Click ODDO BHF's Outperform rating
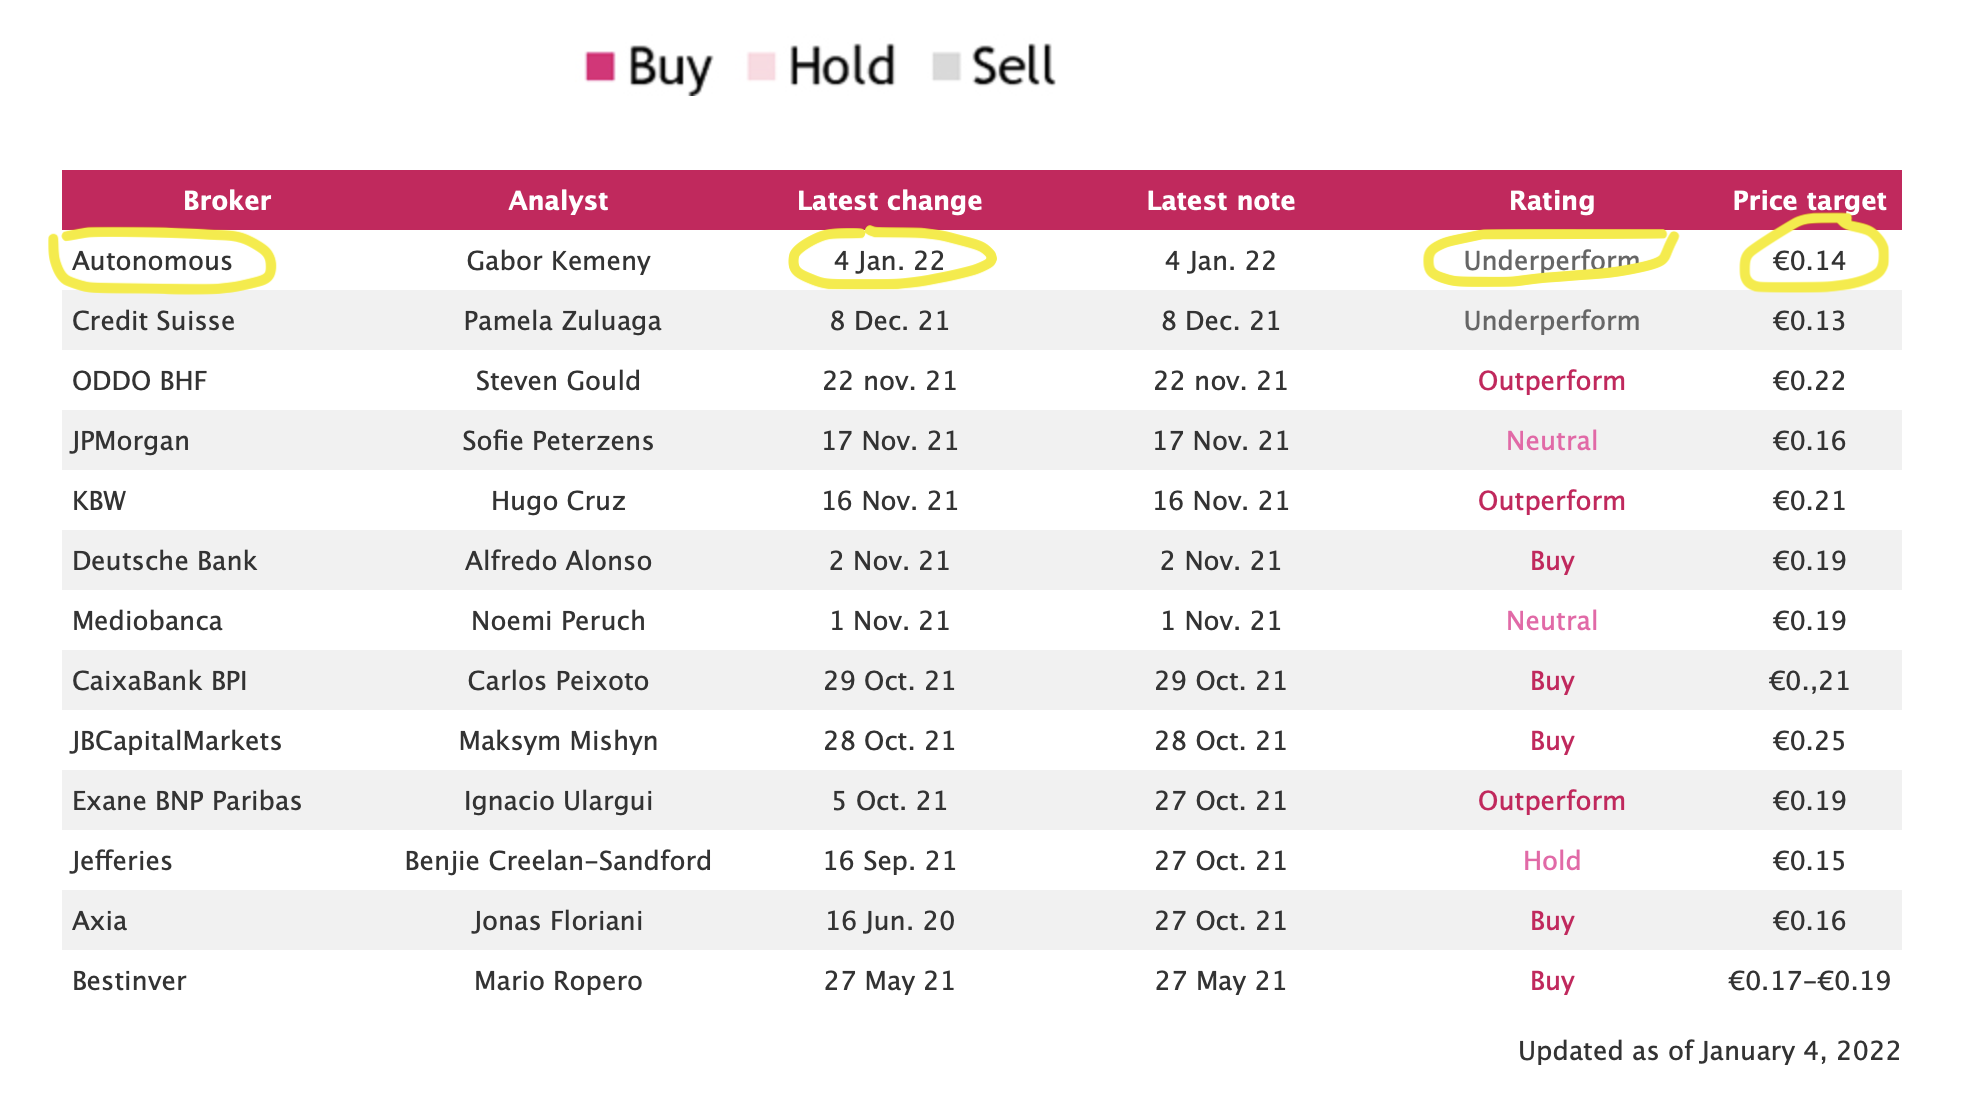The image size is (1972, 1118). (x=1551, y=381)
